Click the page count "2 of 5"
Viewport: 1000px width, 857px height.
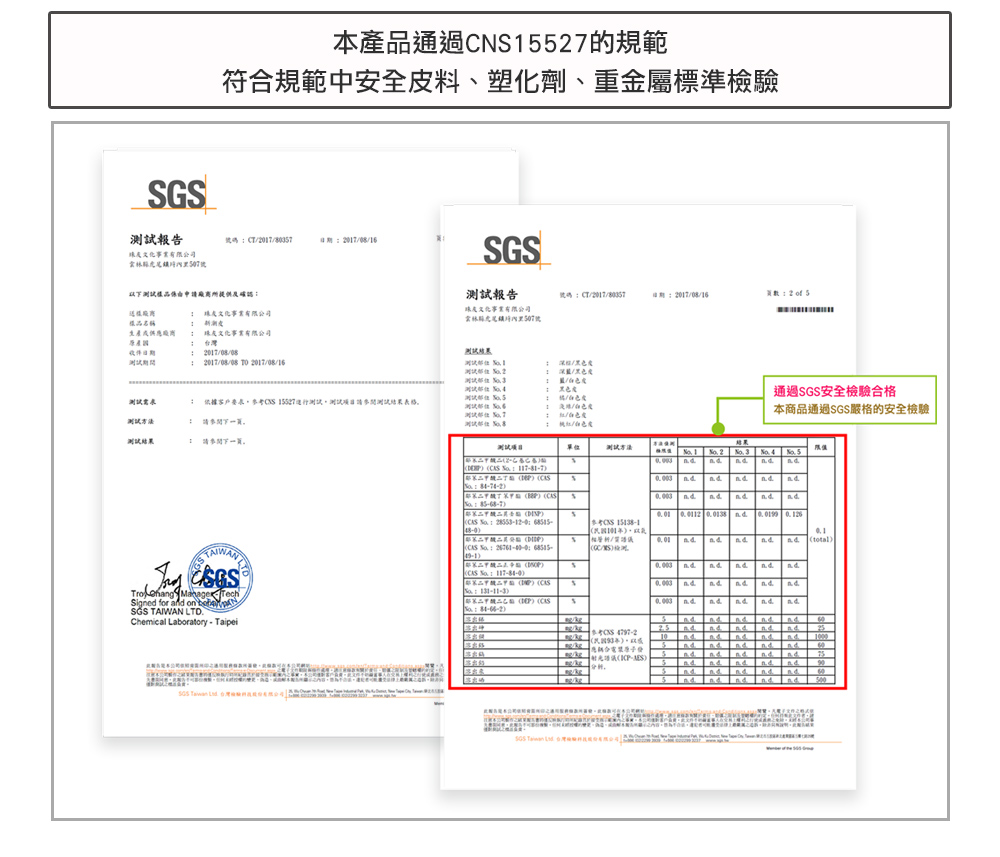click(799, 293)
